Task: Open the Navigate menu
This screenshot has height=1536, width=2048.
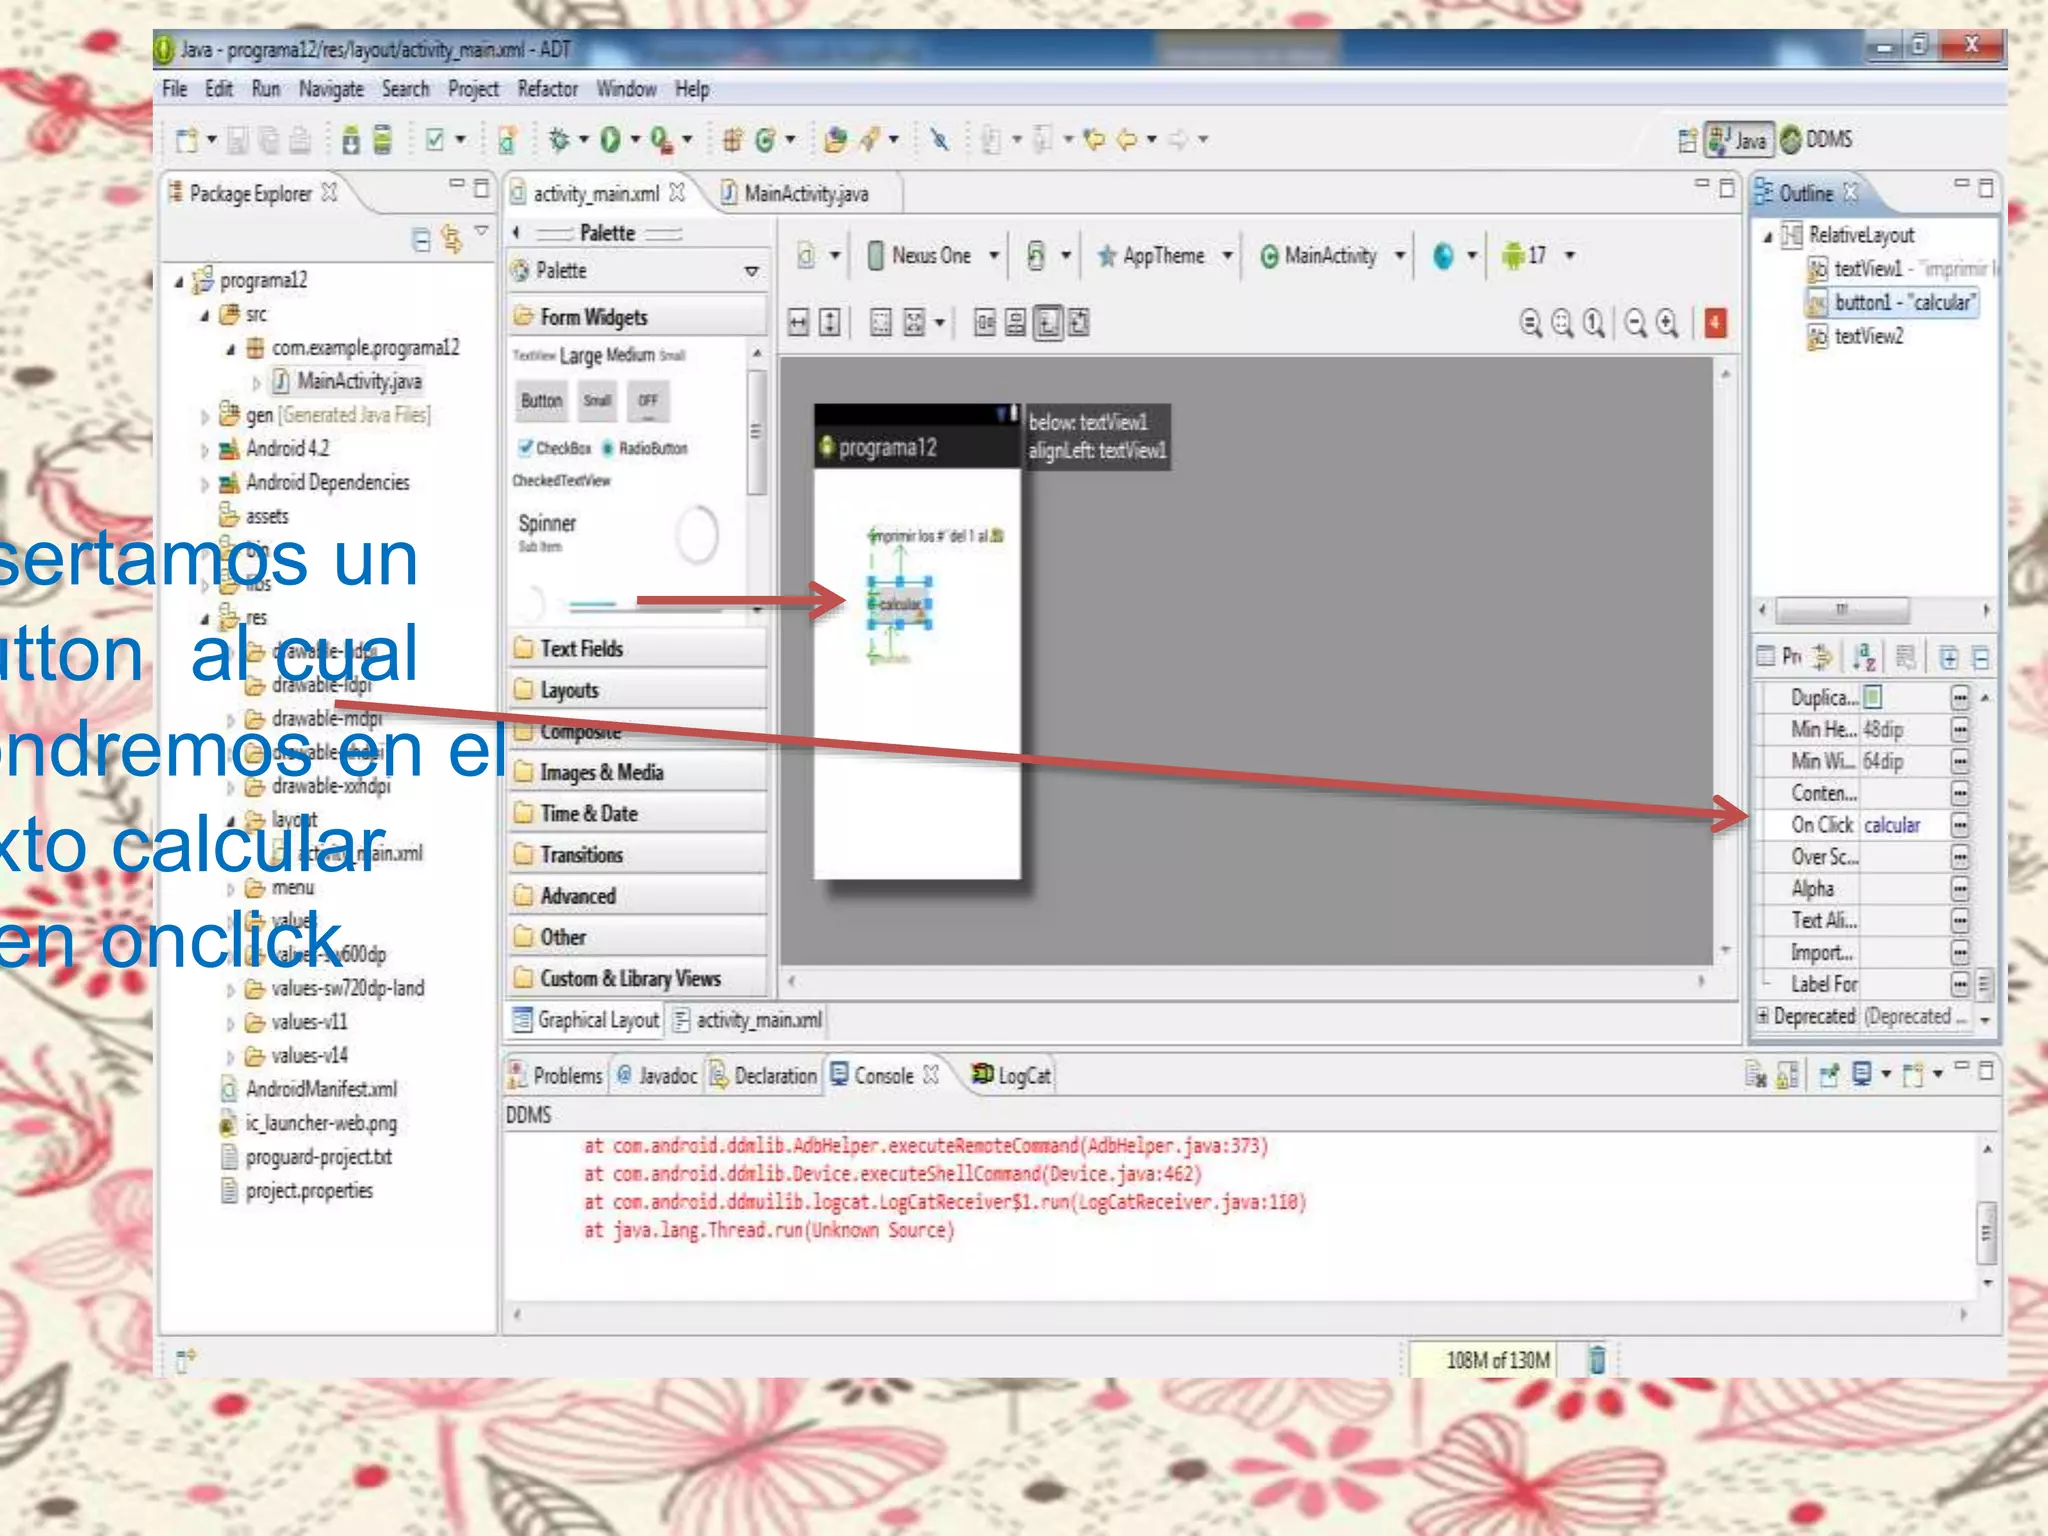Action: pos(331,89)
